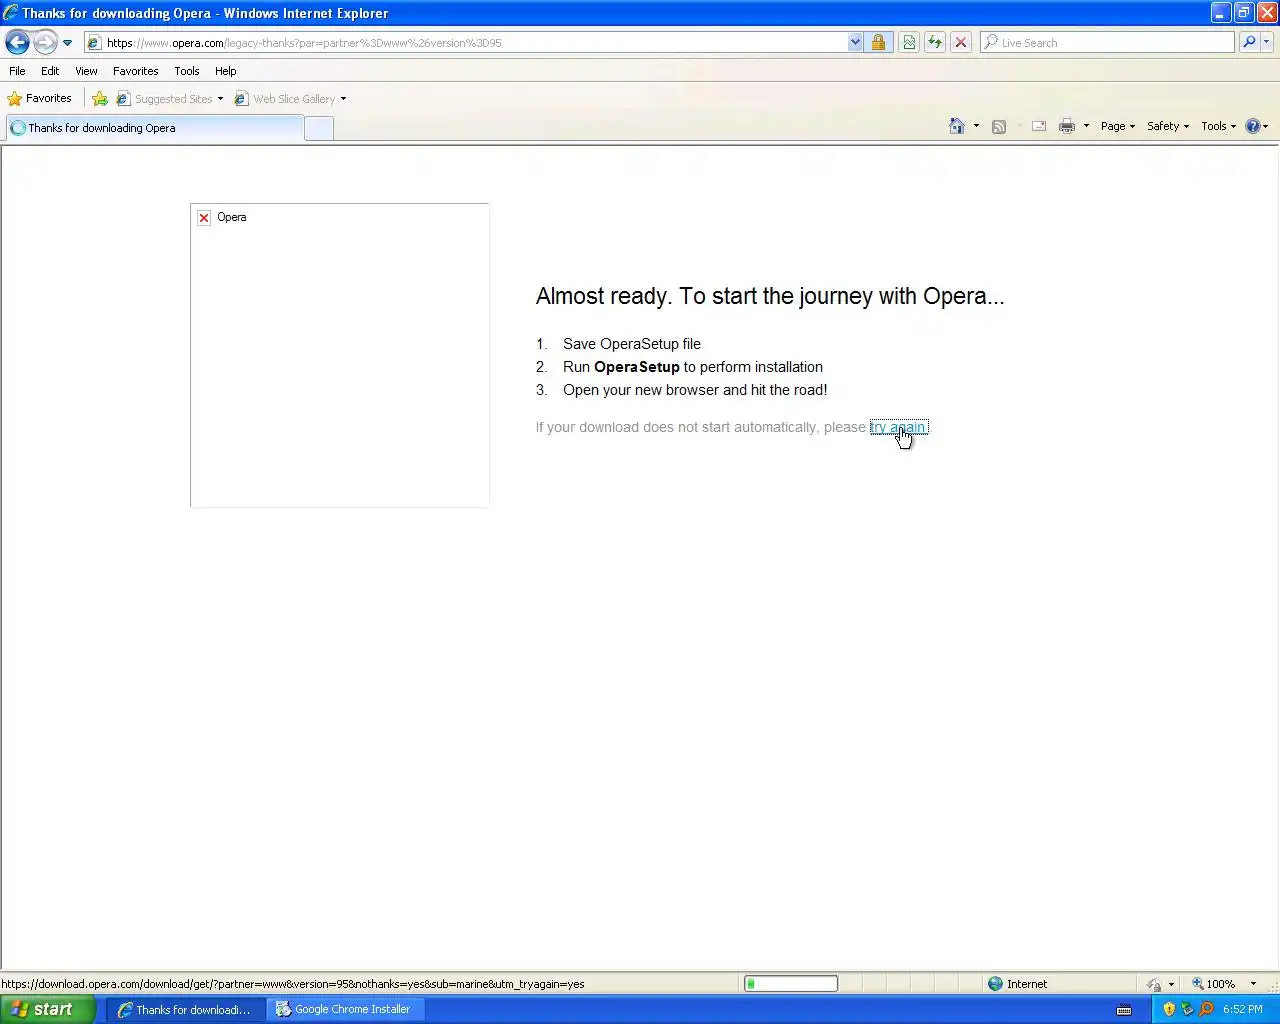Expand the Home button dropdown arrow
The height and width of the screenshot is (1024, 1280).
(976, 126)
